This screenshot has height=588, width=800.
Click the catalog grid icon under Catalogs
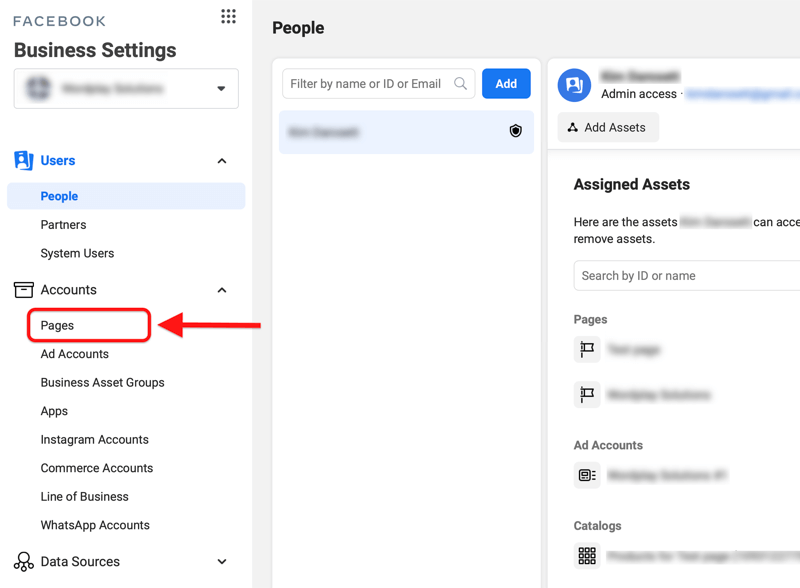click(x=587, y=555)
